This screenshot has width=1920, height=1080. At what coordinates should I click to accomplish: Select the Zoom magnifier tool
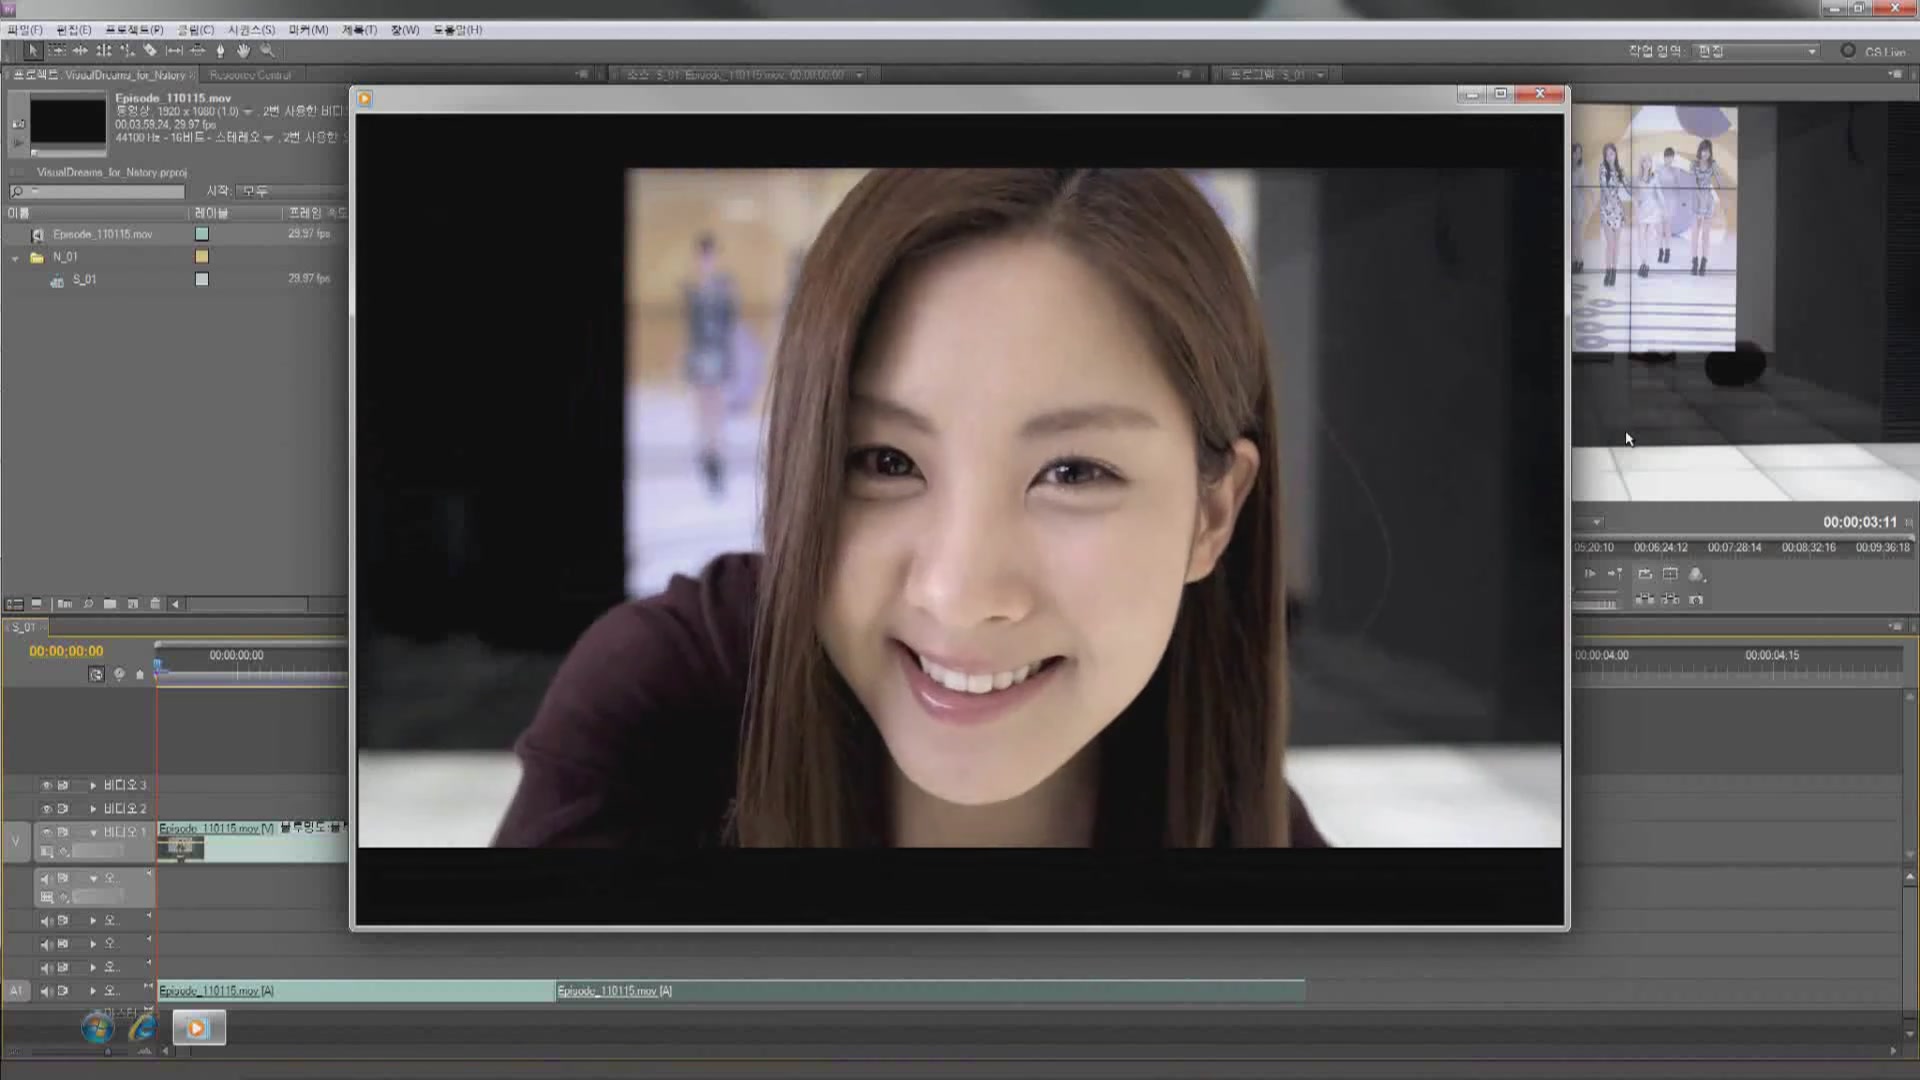point(267,50)
